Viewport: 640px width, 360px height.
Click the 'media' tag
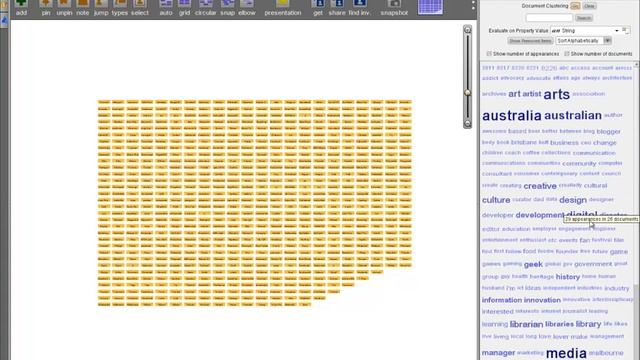pos(566,353)
